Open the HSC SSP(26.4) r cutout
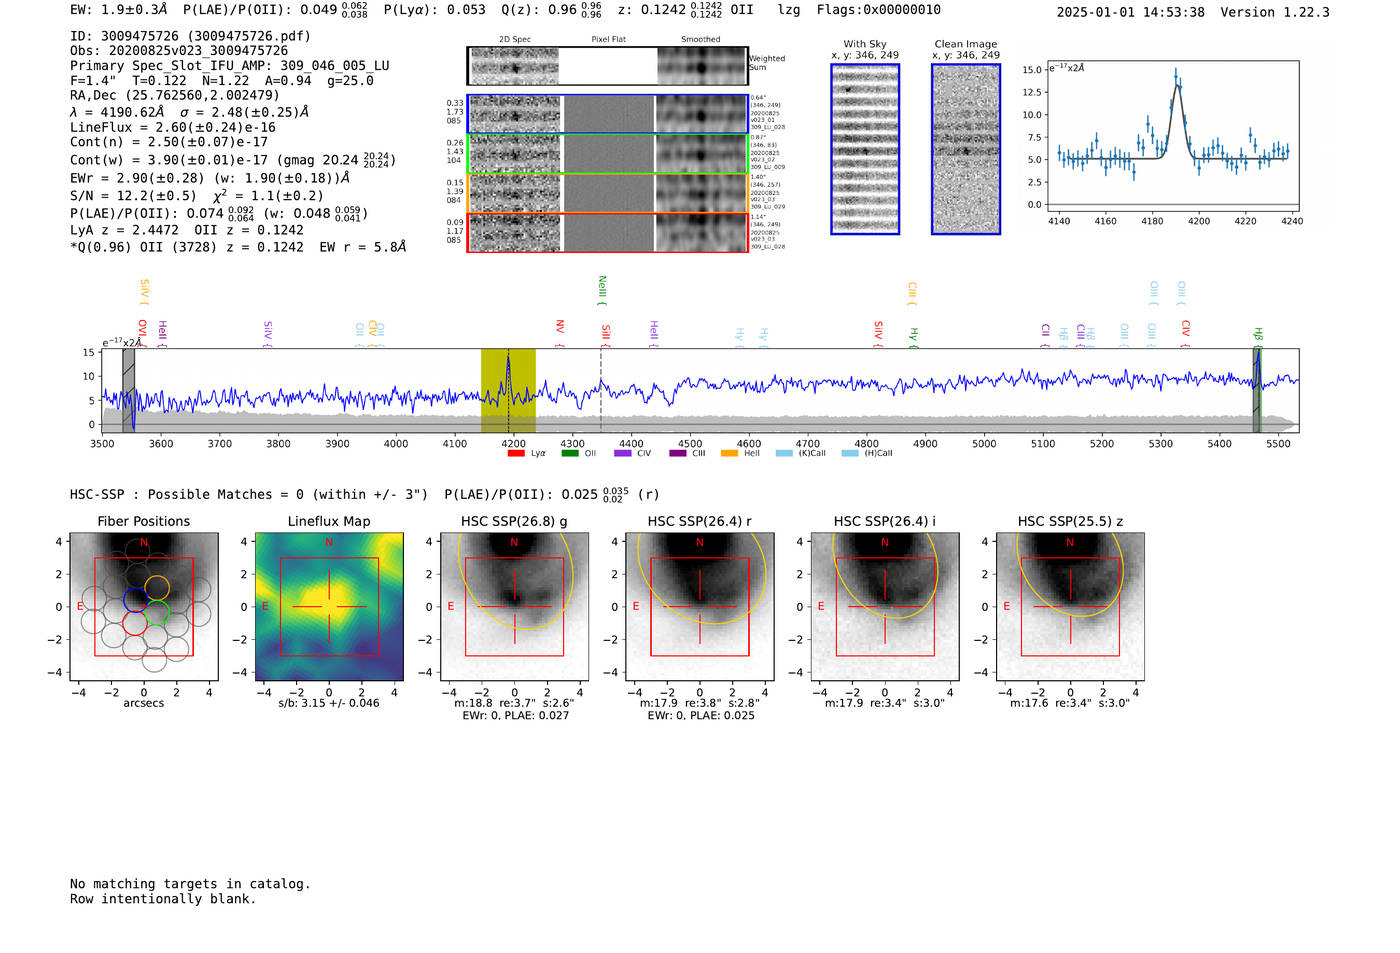 tap(699, 606)
